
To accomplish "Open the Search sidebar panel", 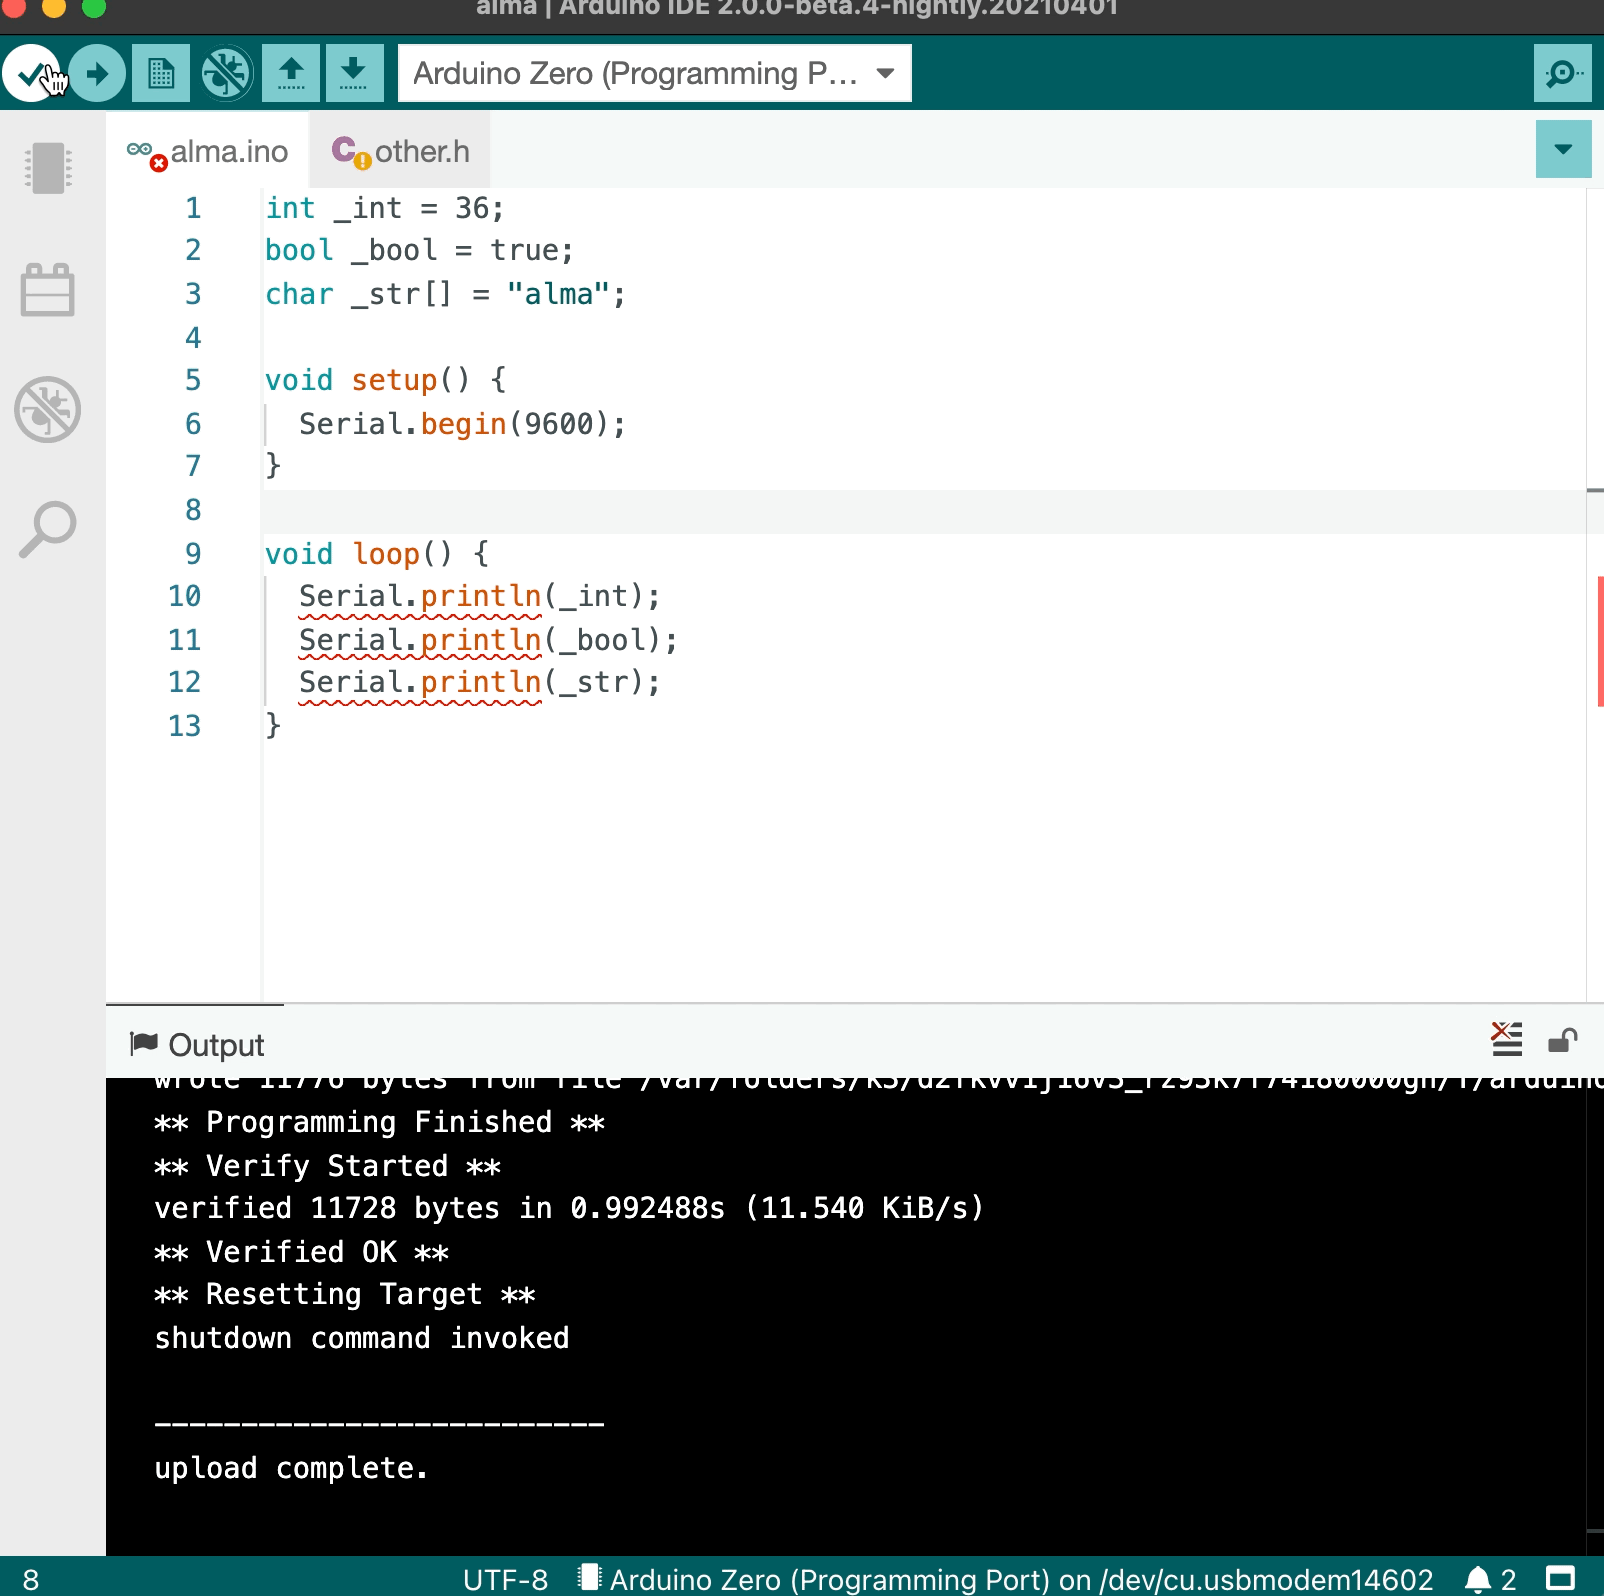I will click(47, 529).
